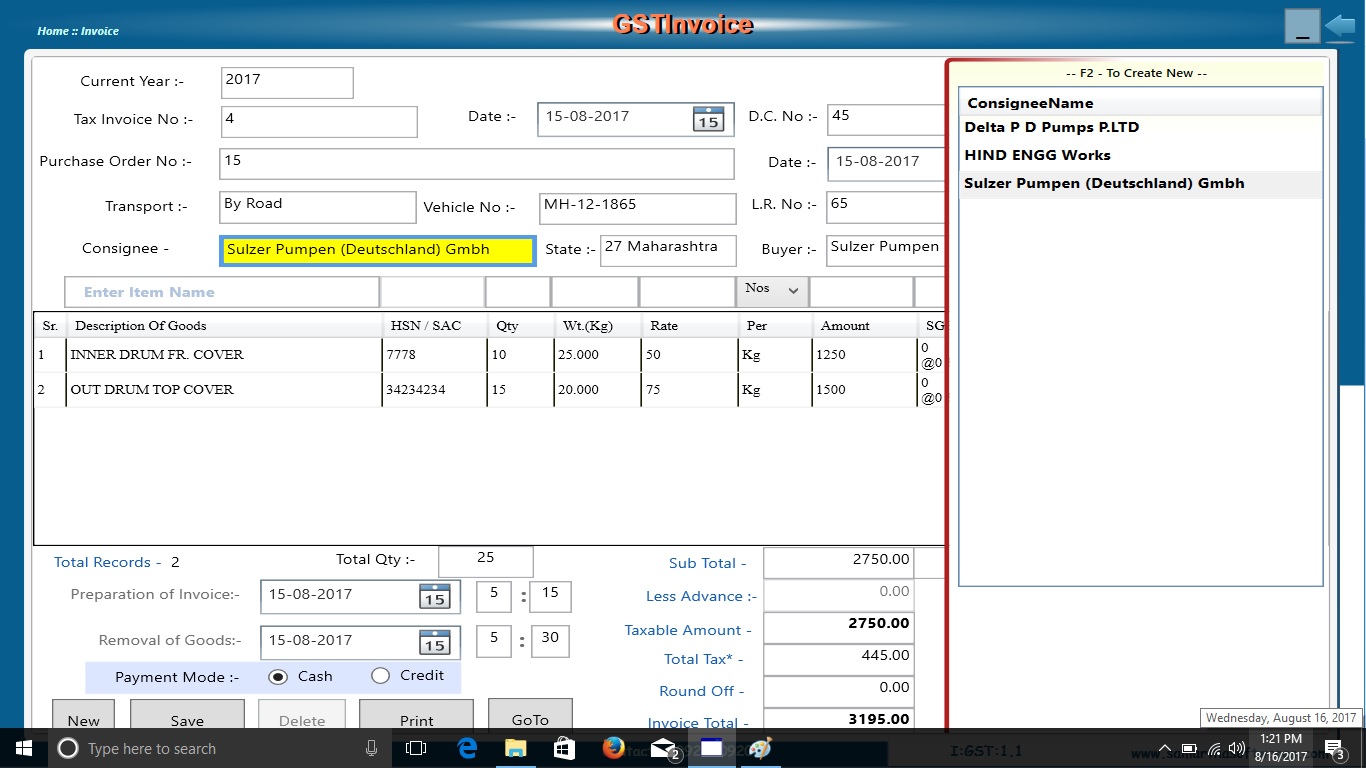Open the Wi-Fi network tray icon

(x=1214, y=748)
